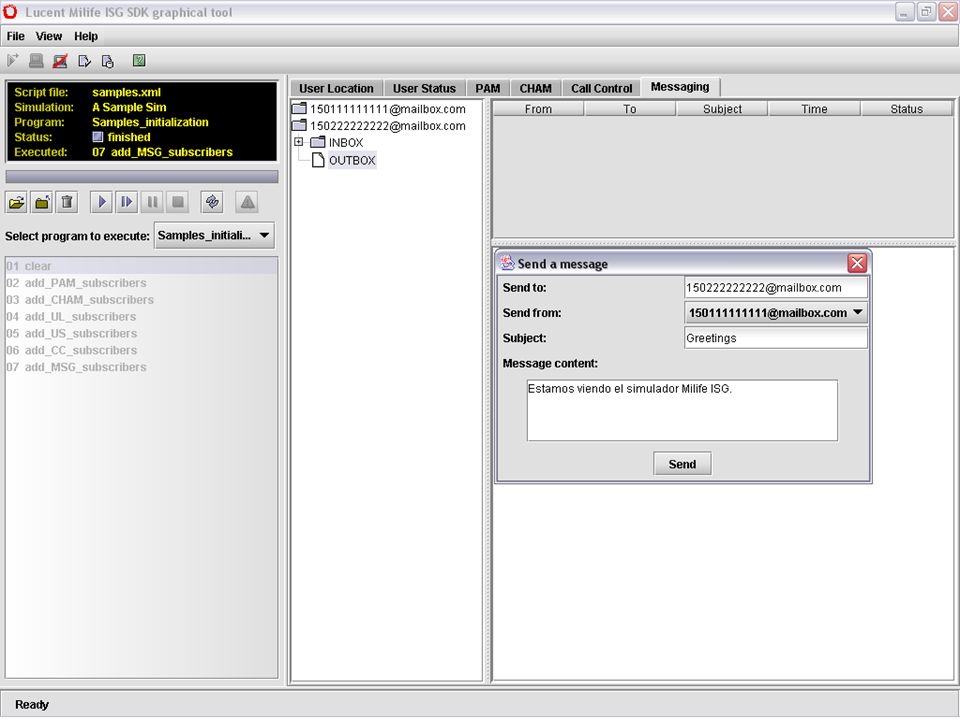The width and height of the screenshot is (960, 720).
Task: Select step 03 add_CHAM_subscribers
Action: point(141,300)
